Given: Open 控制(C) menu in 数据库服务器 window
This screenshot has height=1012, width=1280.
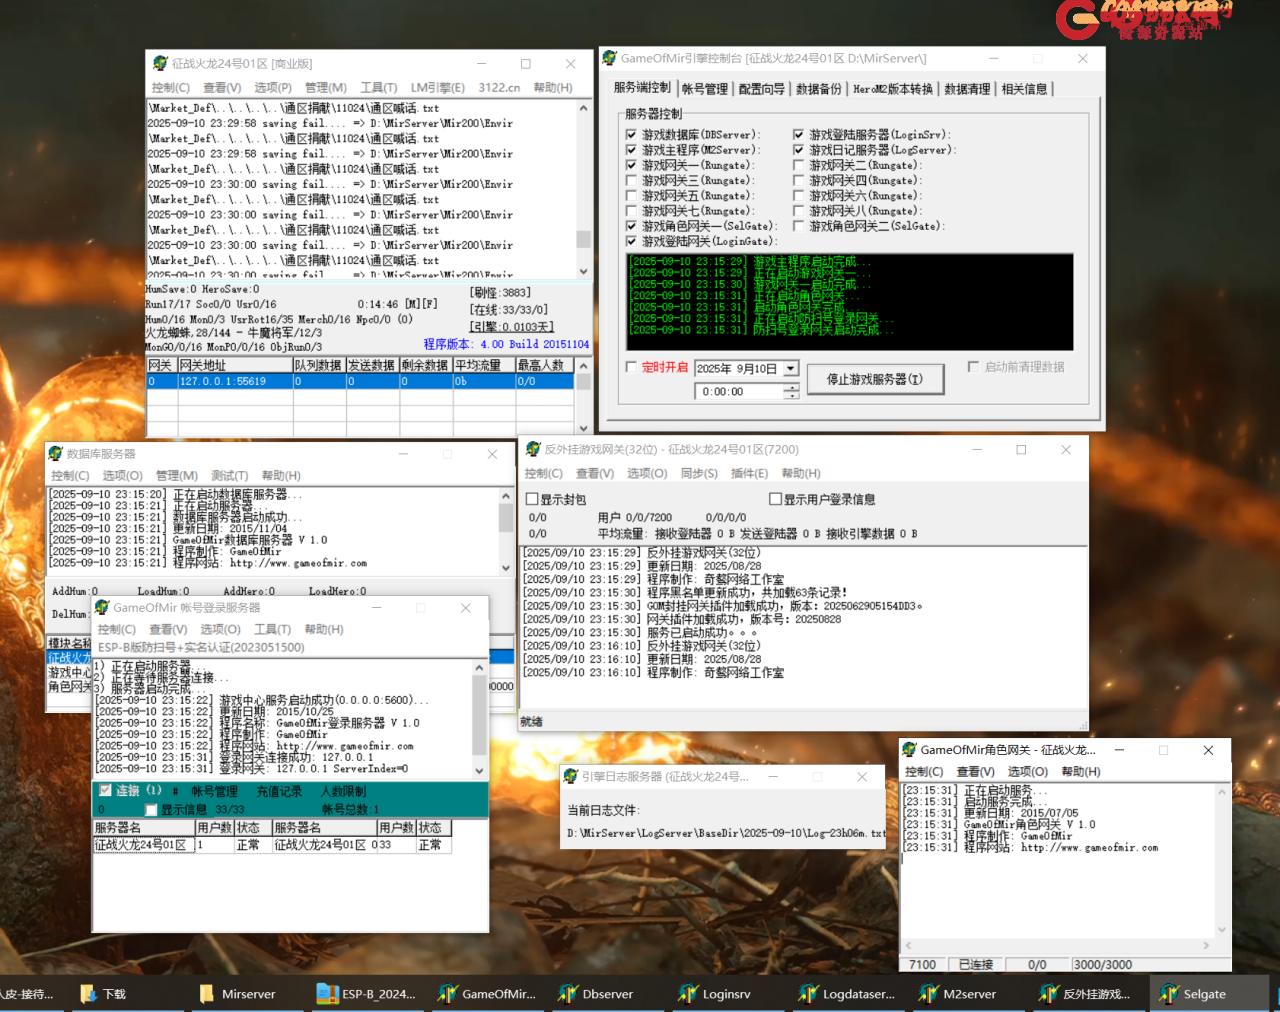Looking at the screenshot, I should [x=70, y=476].
